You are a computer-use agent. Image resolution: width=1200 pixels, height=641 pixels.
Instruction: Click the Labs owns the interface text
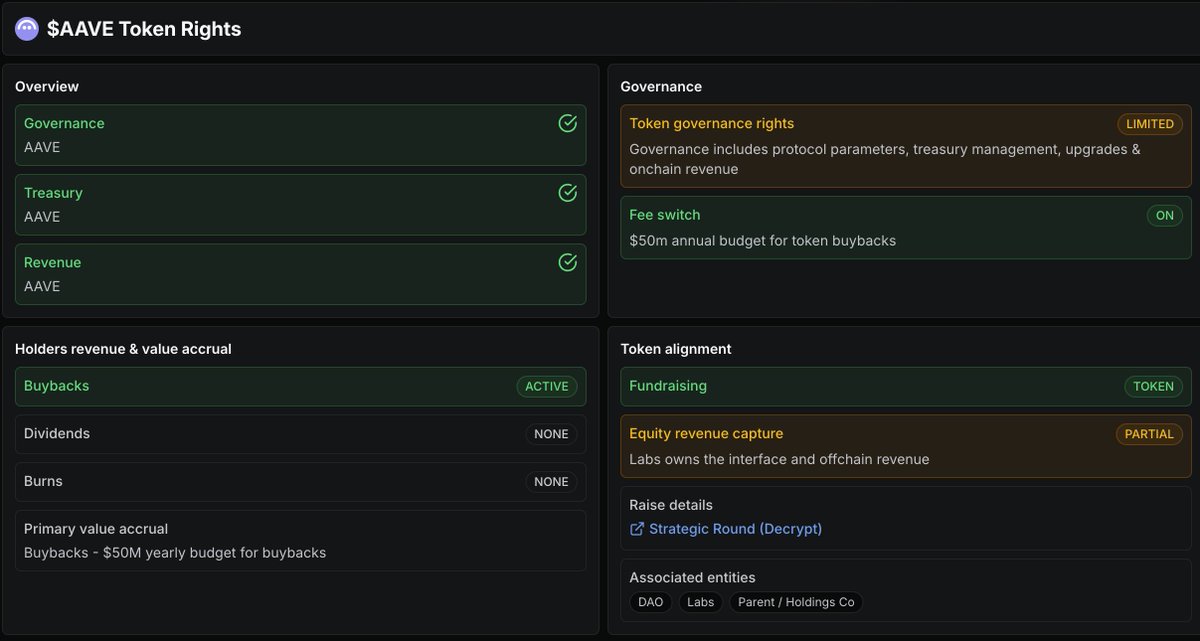coord(779,459)
